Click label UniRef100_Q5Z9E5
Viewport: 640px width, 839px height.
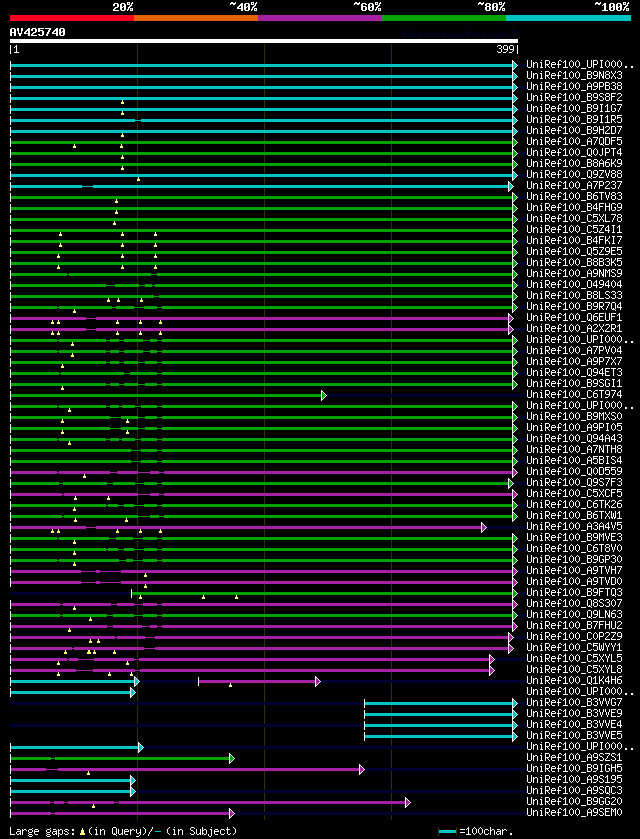pyautogui.click(x=574, y=251)
